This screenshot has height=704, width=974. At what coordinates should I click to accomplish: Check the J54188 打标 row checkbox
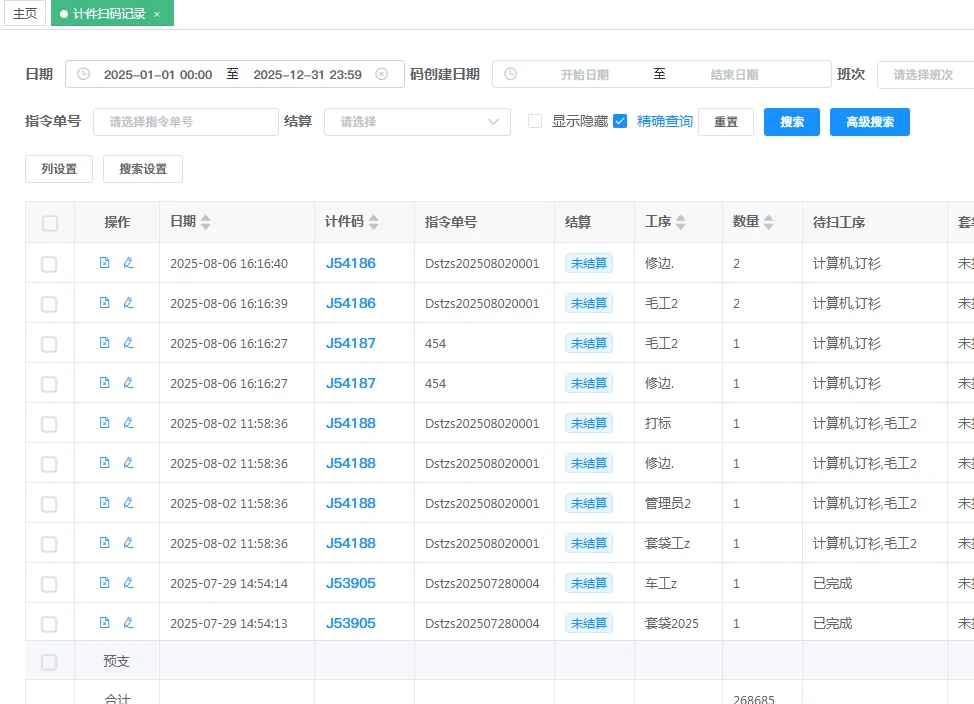click(49, 424)
